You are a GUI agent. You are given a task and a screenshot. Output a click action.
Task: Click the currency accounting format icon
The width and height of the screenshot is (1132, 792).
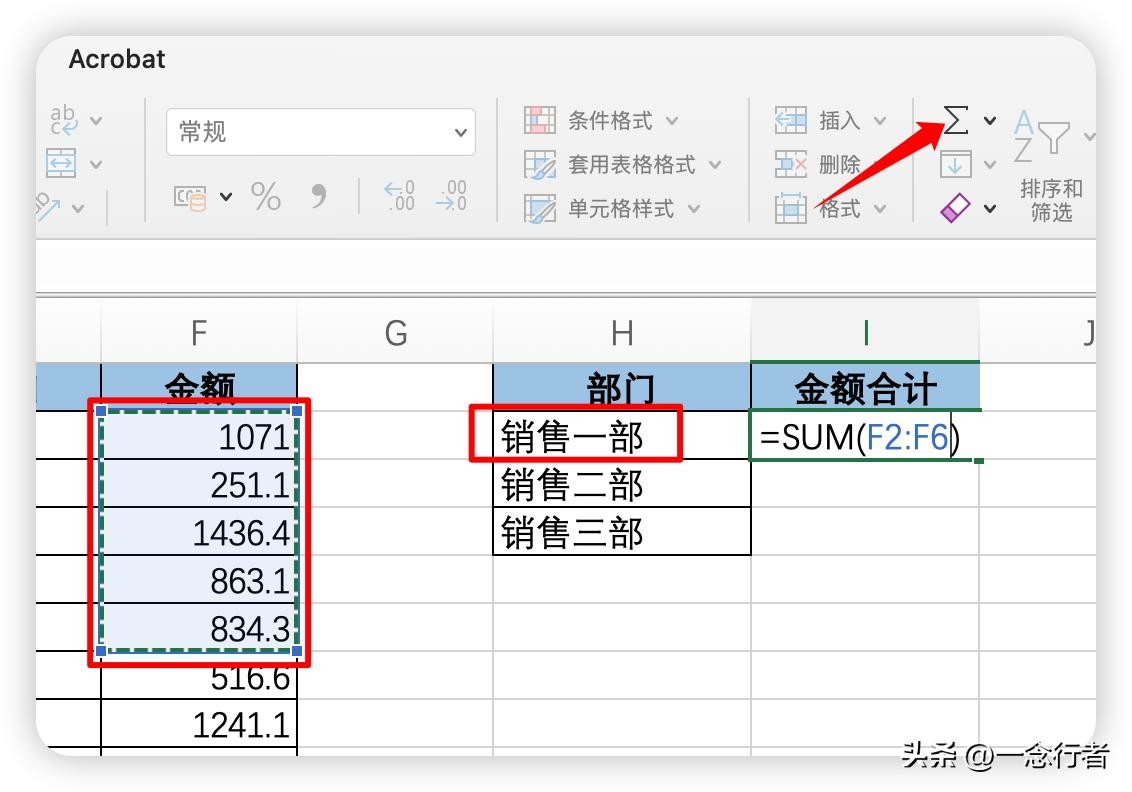(190, 197)
